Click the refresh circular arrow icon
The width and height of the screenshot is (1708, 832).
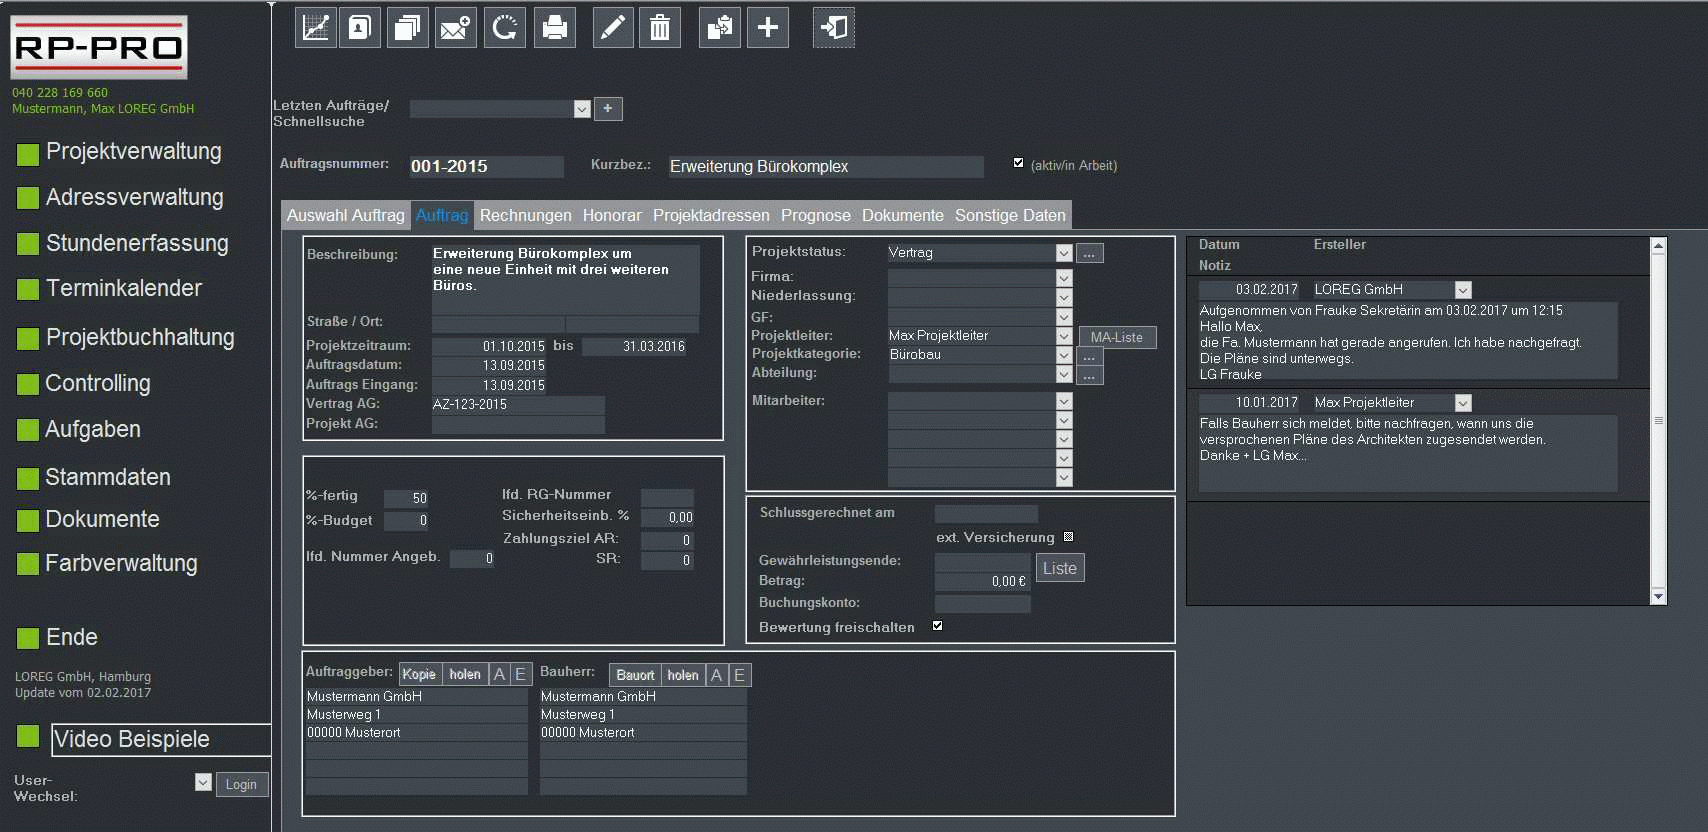pyautogui.click(x=504, y=27)
